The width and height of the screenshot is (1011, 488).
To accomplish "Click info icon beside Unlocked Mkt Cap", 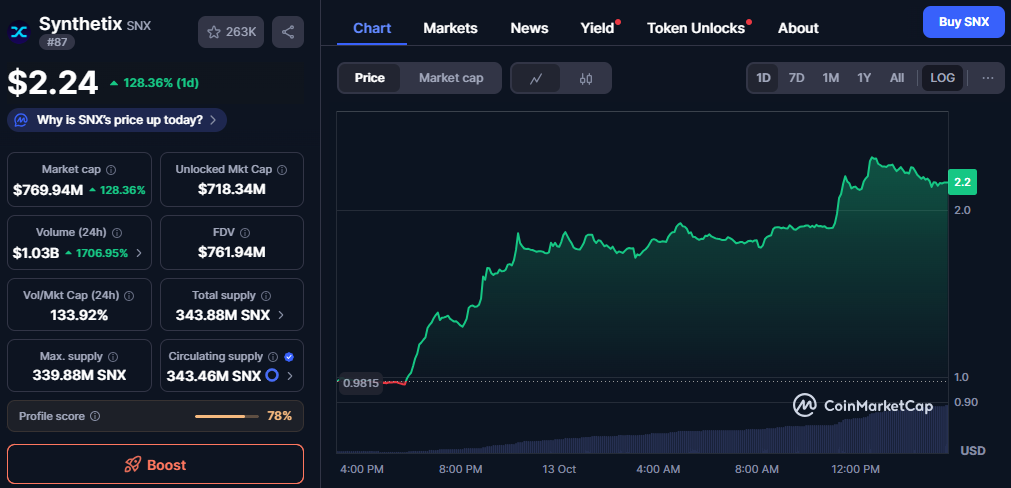I will point(281,170).
